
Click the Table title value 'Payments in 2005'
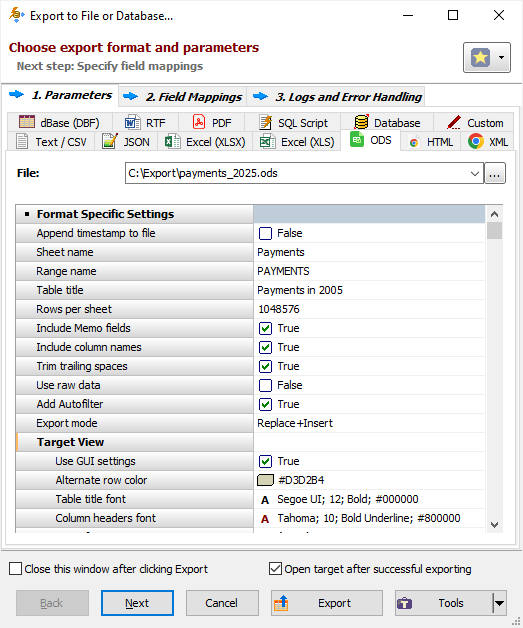300,290
